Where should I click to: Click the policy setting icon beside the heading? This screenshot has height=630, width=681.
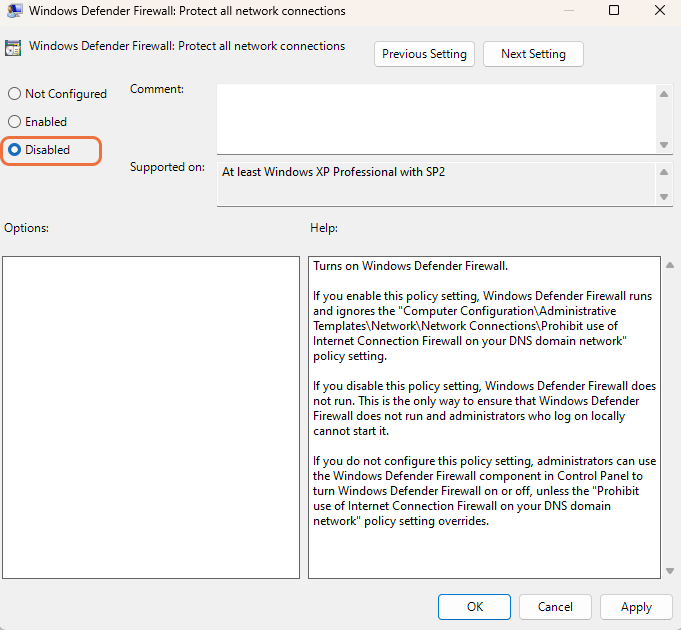pyautogui.click(x=14, y=47)
